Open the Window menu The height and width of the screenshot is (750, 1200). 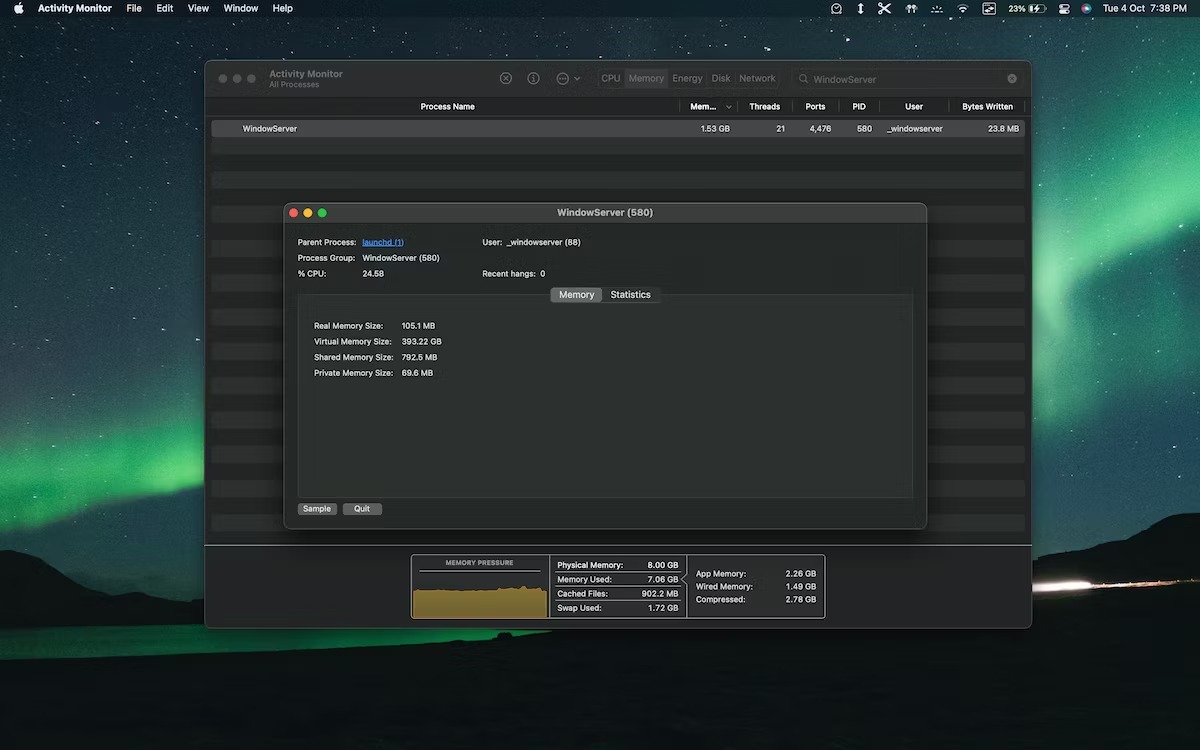241,8
